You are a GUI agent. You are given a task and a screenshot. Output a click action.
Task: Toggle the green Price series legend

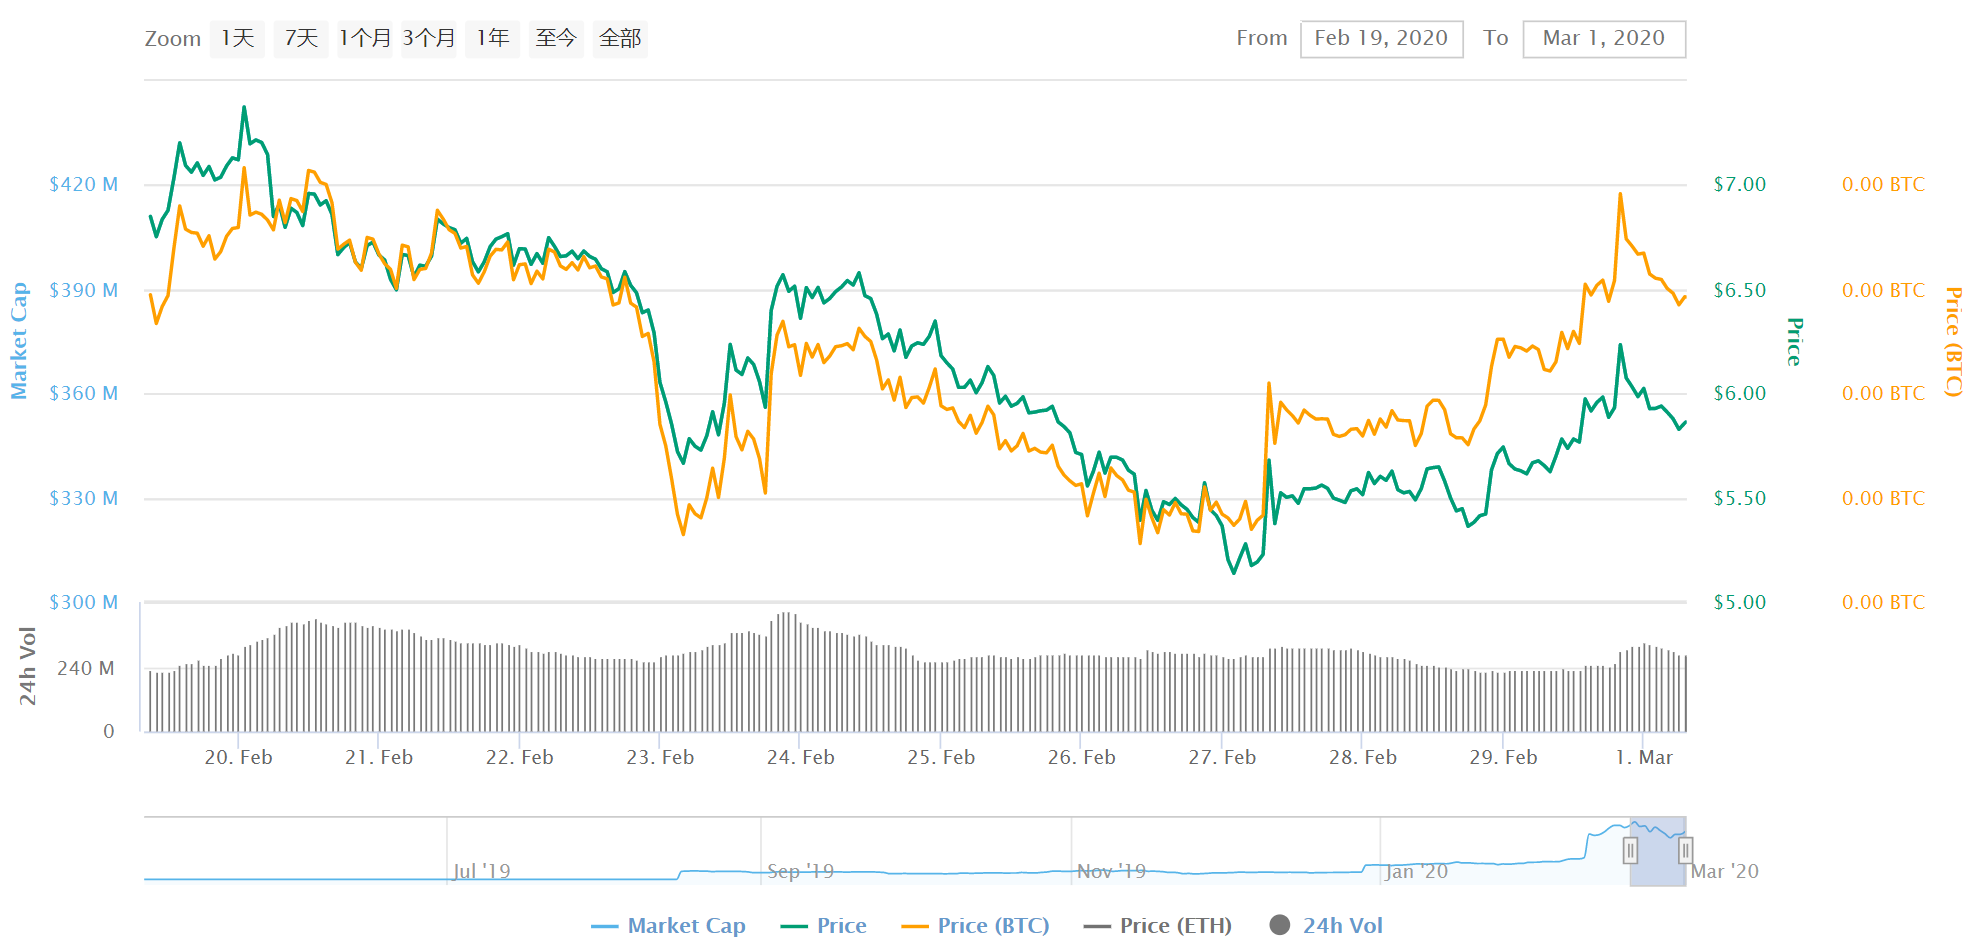(823, 926)
